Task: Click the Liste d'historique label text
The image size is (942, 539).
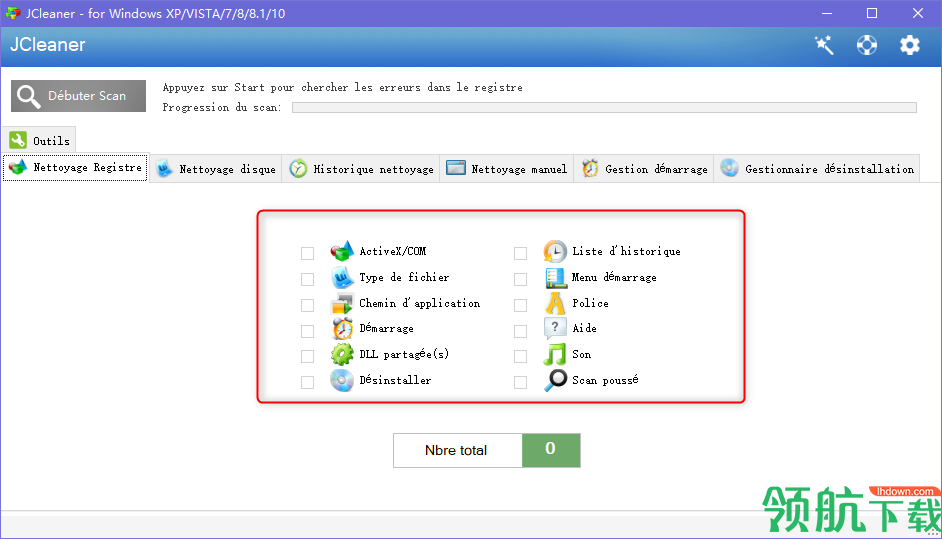Action: coord(626,251)
